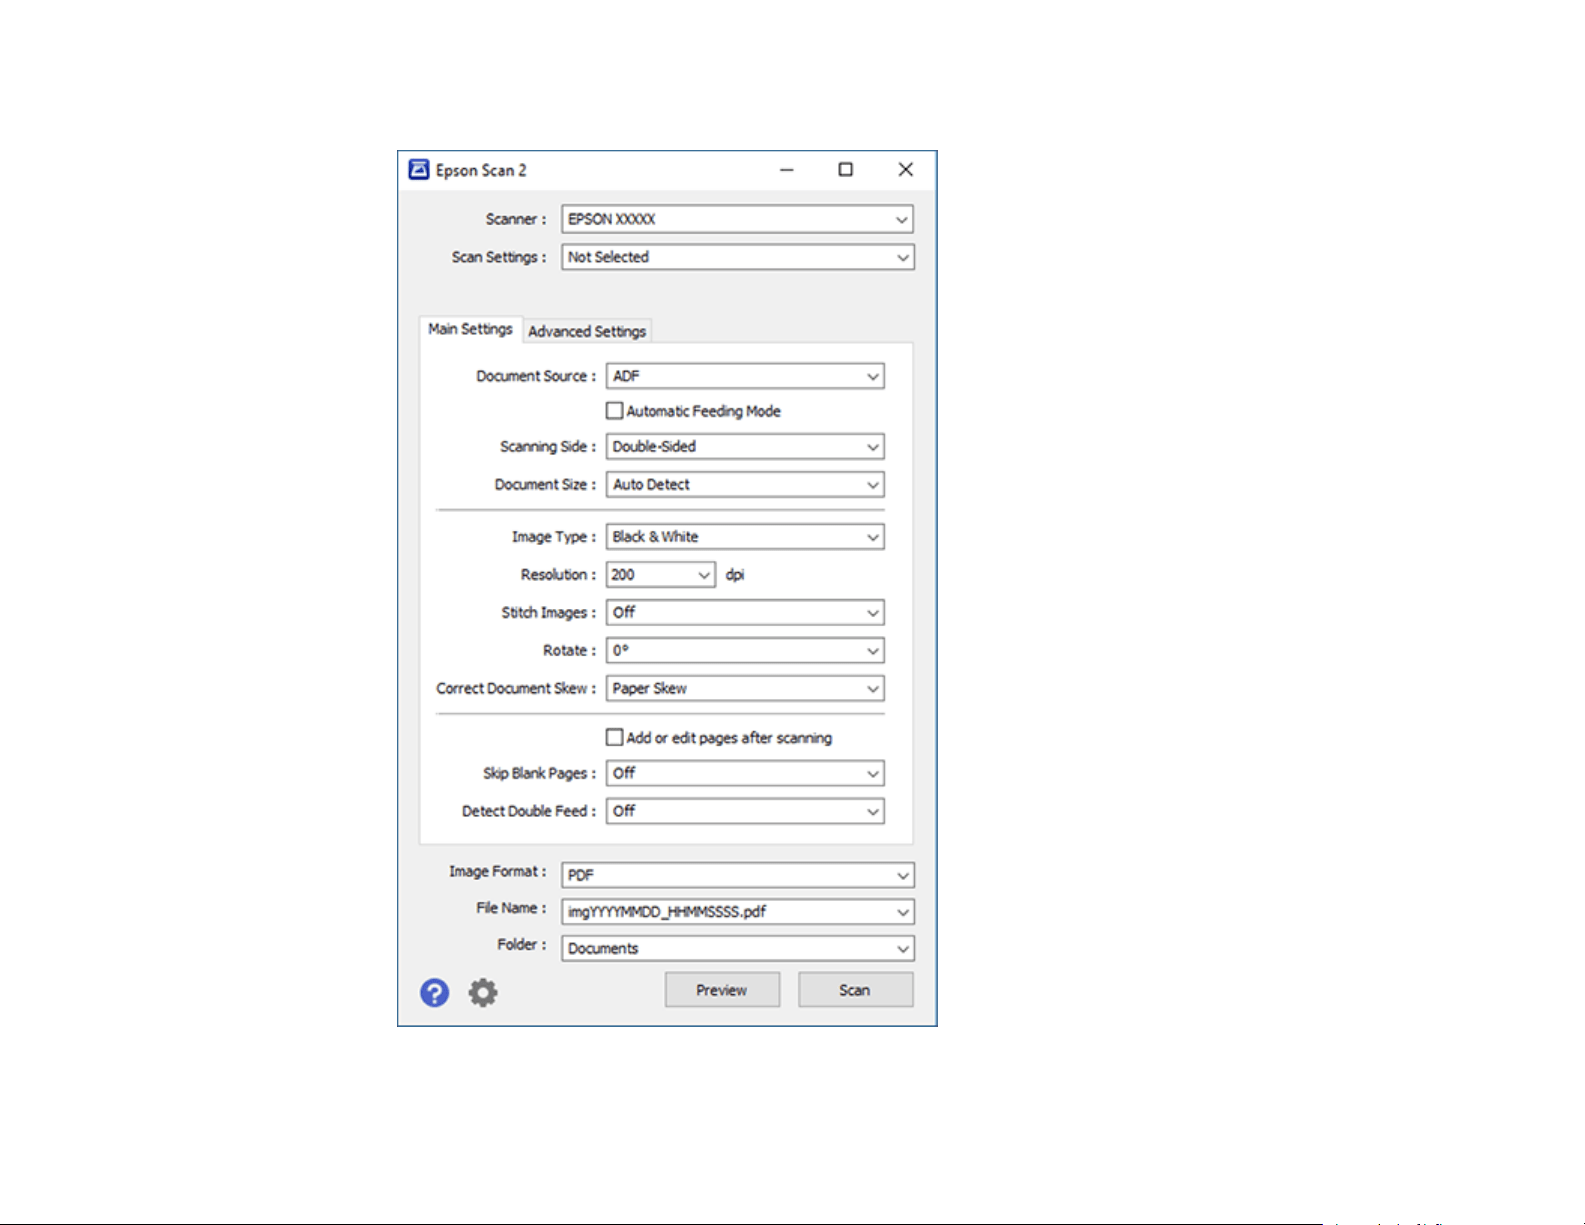Minimize the Epson Scan 2 window

click(x=787, y=170)
